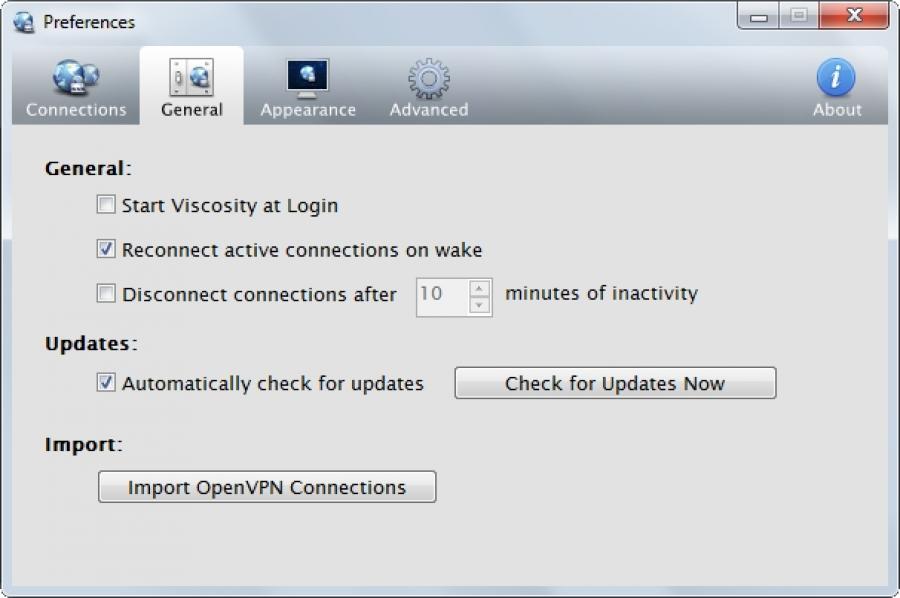Screen dimensions: 900x598
Task: Decrease inactivity minutes with down arrow
Action: click(479, 305)
